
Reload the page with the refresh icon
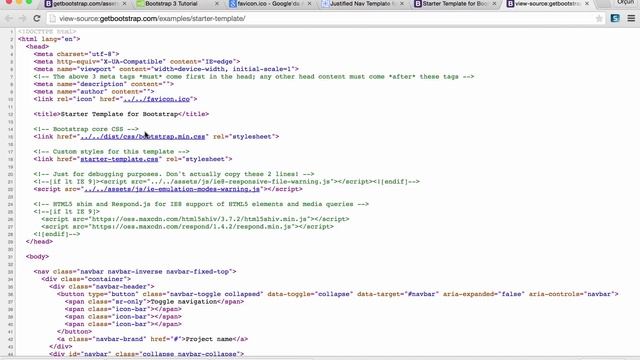(x=37, y=18)
